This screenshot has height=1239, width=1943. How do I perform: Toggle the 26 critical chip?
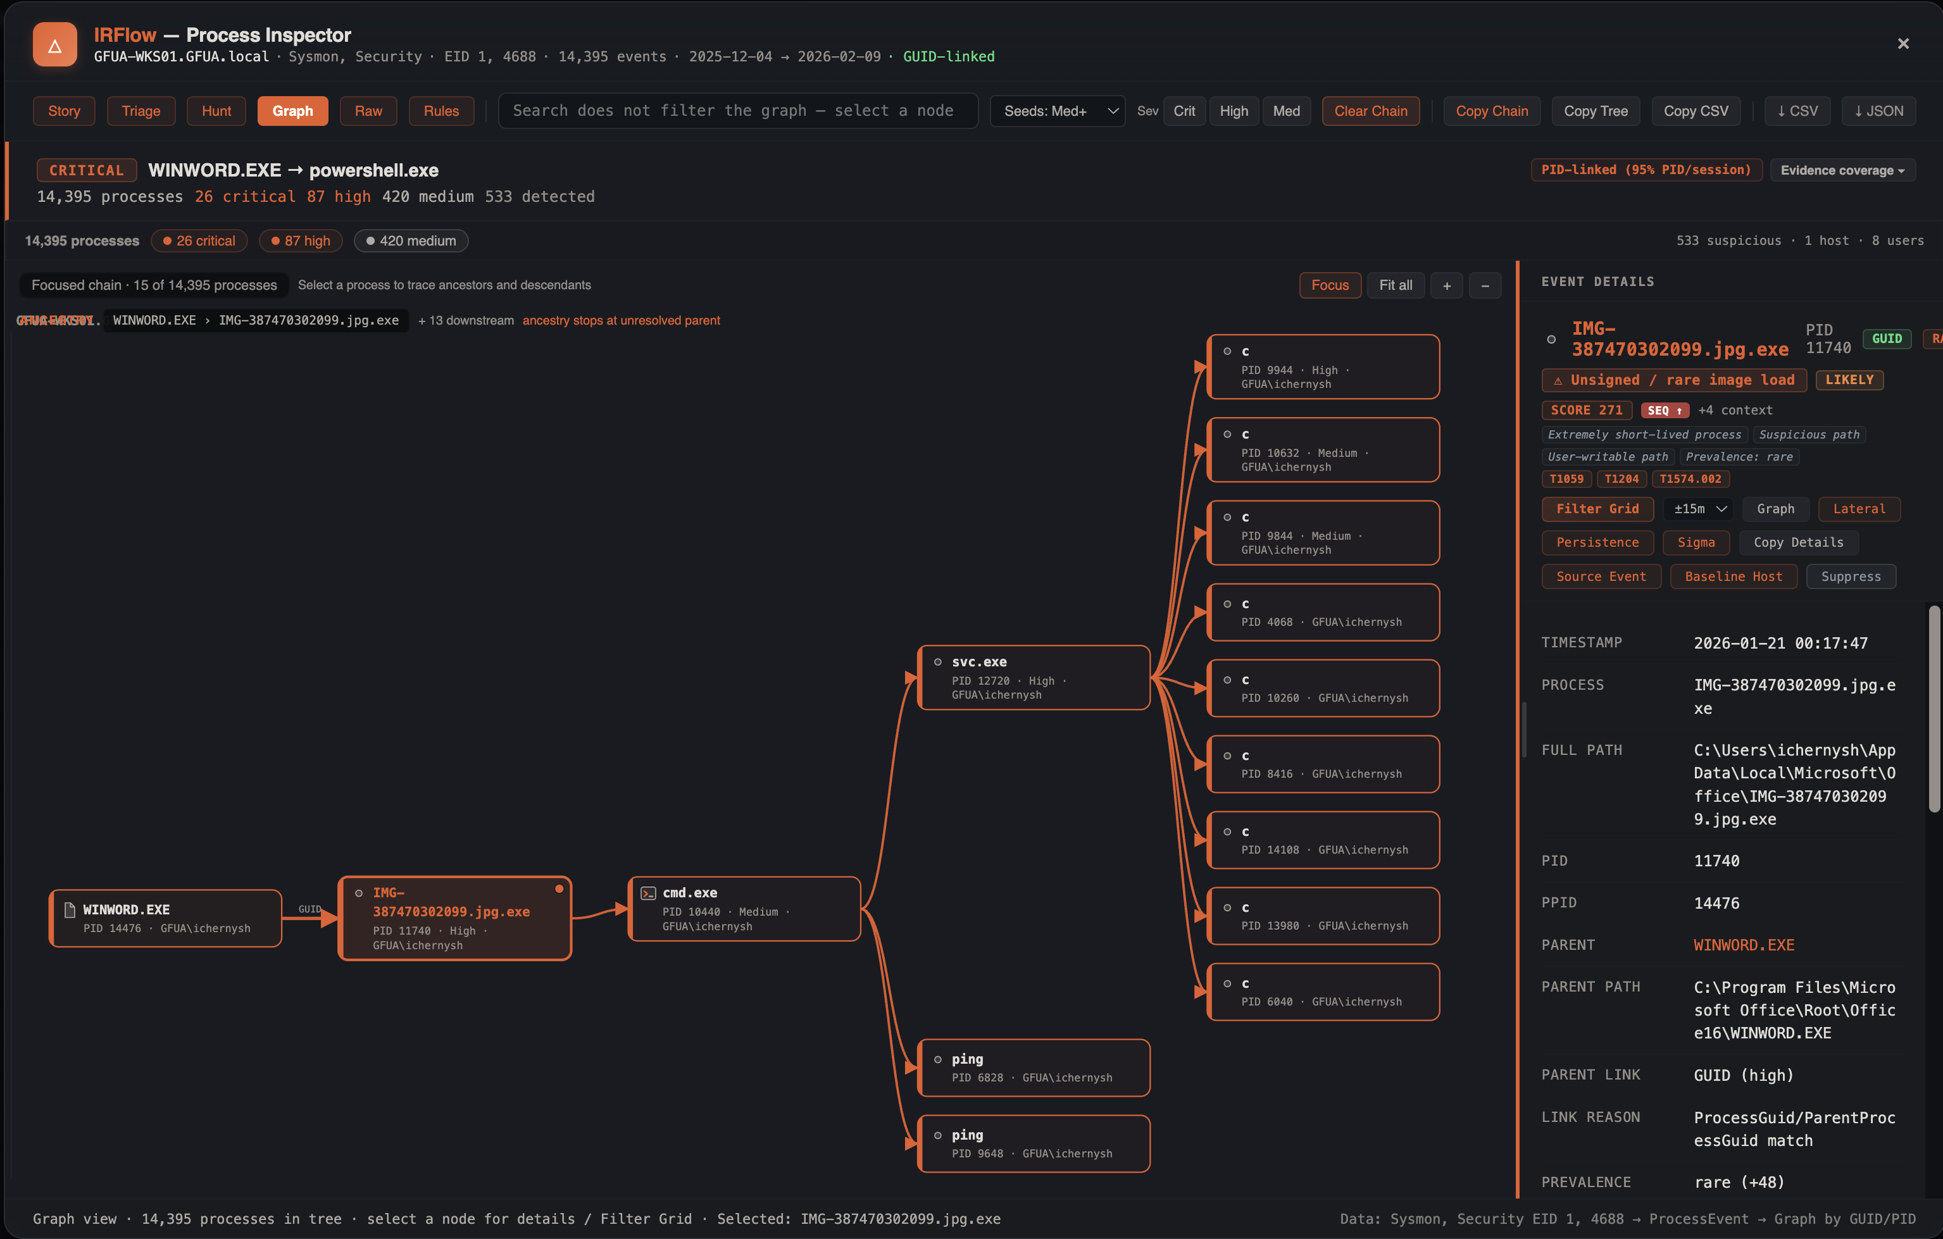pyautogui.click(x=199, y=241)
